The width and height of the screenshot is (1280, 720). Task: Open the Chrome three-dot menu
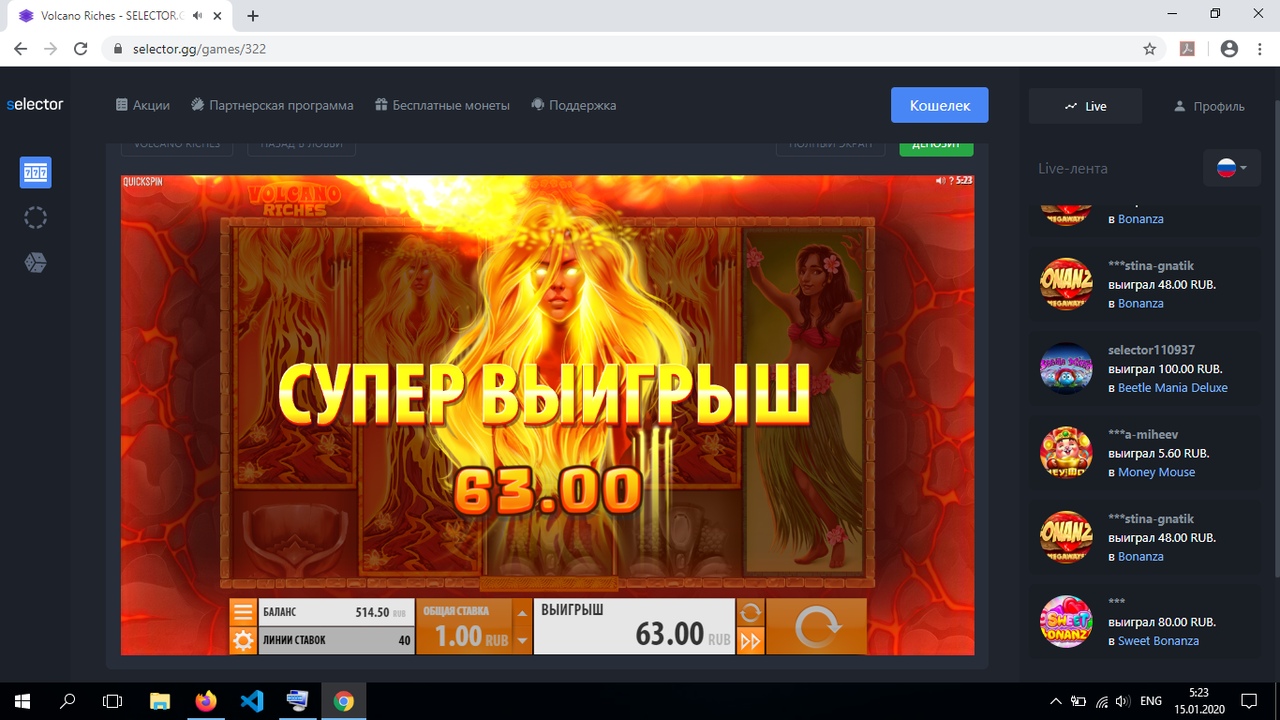click(1259, 49)
